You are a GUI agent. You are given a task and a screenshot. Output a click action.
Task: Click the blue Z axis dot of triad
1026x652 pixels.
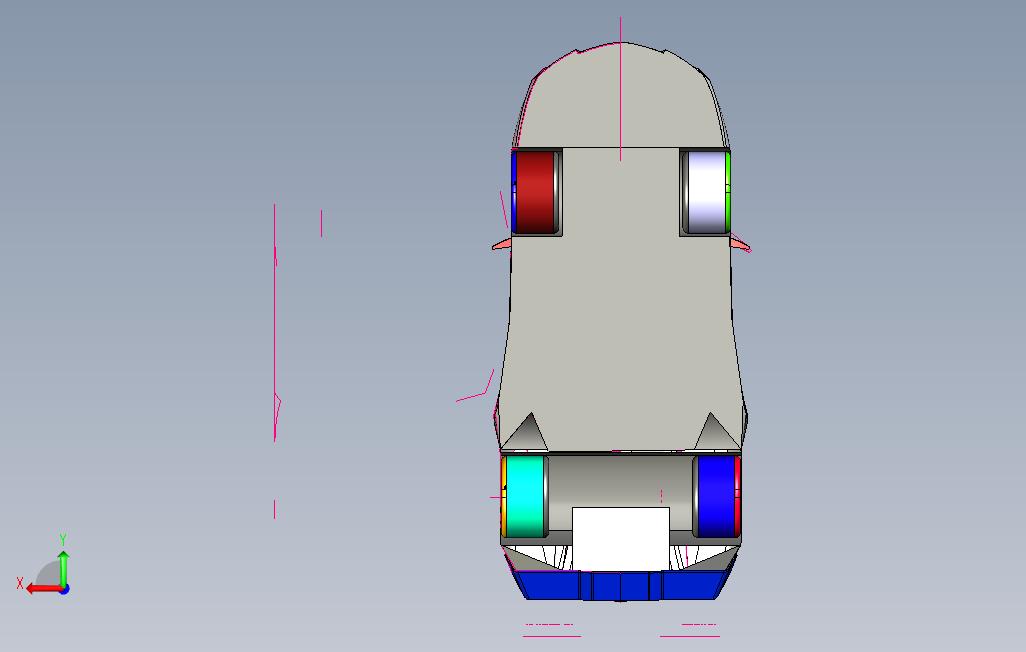(x=64, y=590)
